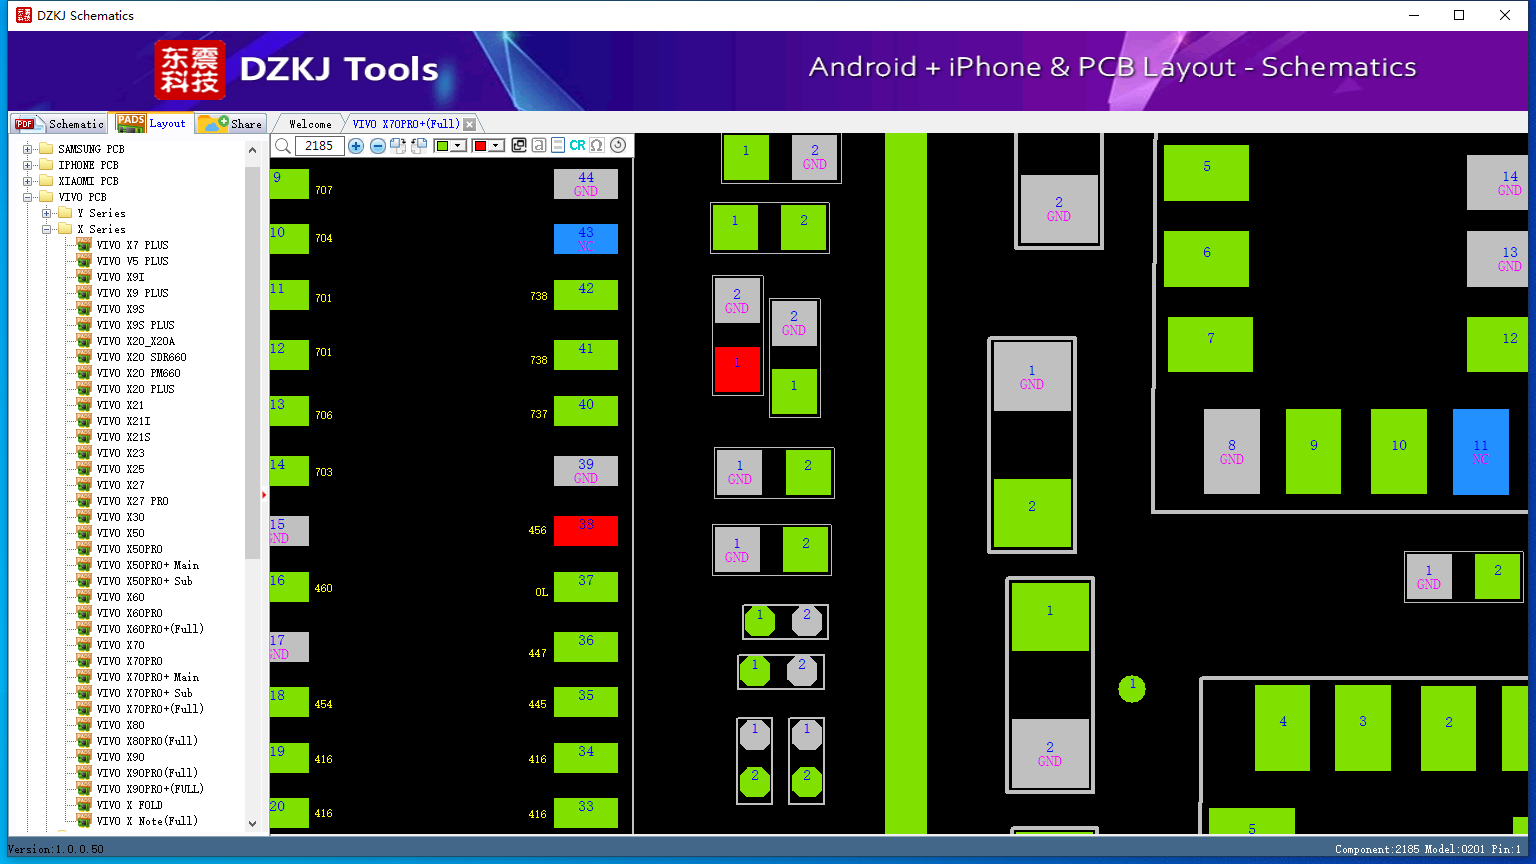Open VIVO X FOLD layout entry
Image resolution: width=1536 pixels, height=864 pixels.
(129, 805)
